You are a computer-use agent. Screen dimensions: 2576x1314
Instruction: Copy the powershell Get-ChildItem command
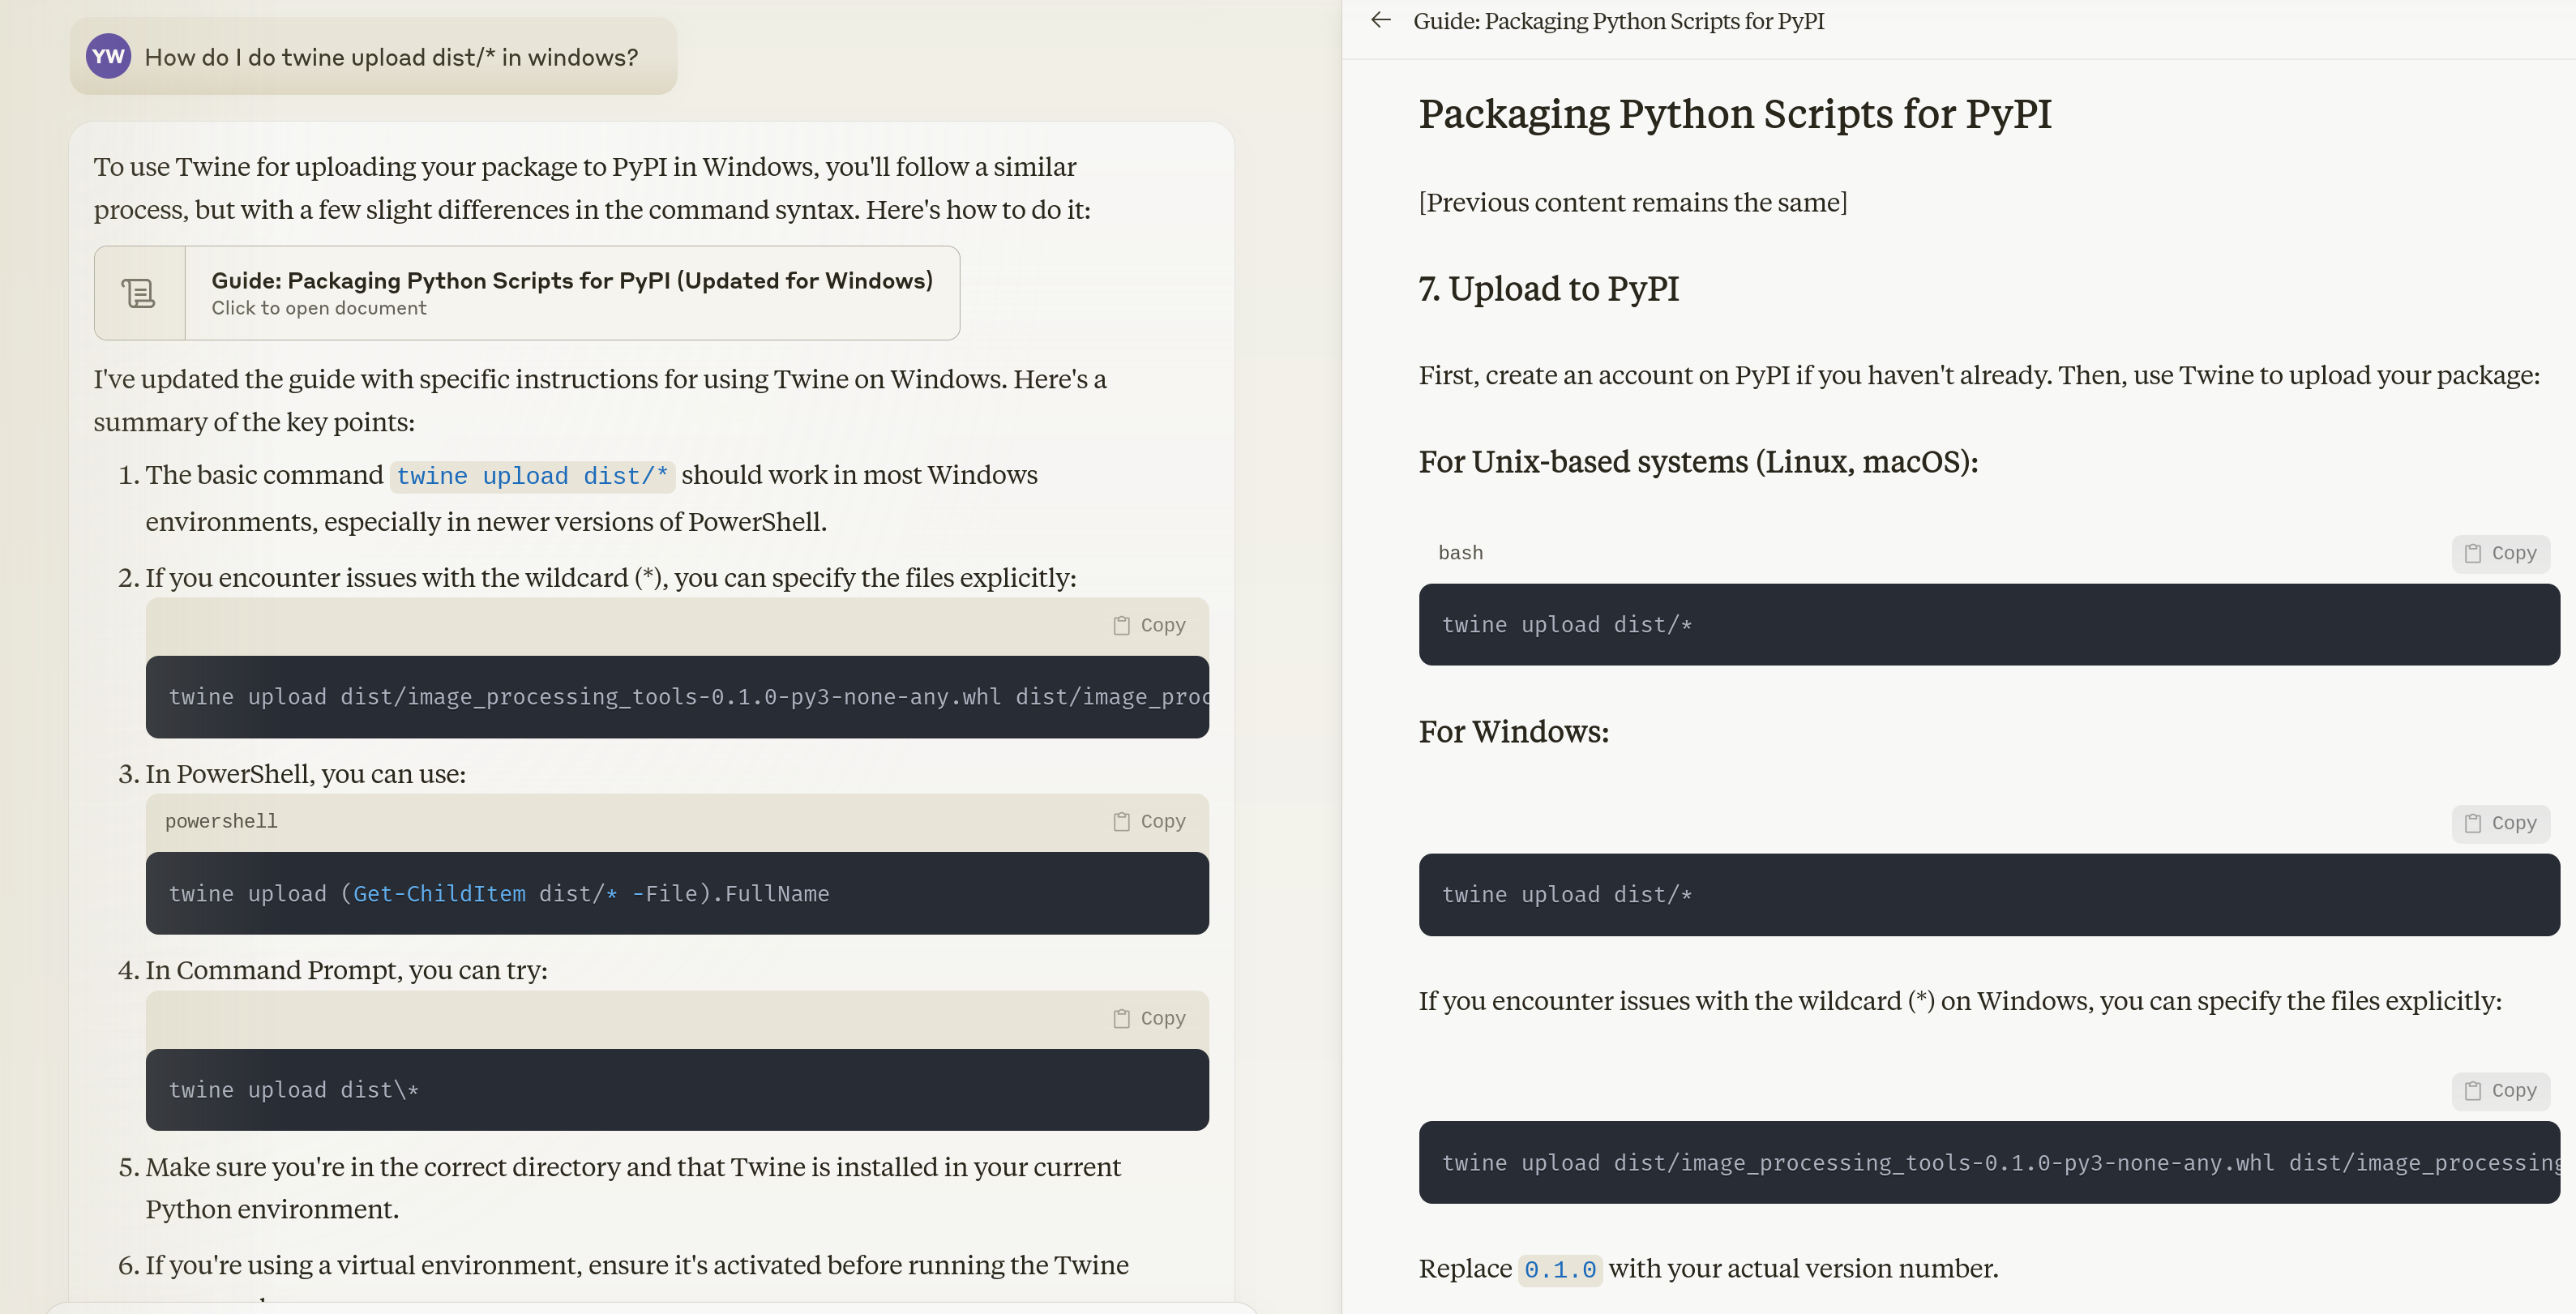coord(1150,822)
